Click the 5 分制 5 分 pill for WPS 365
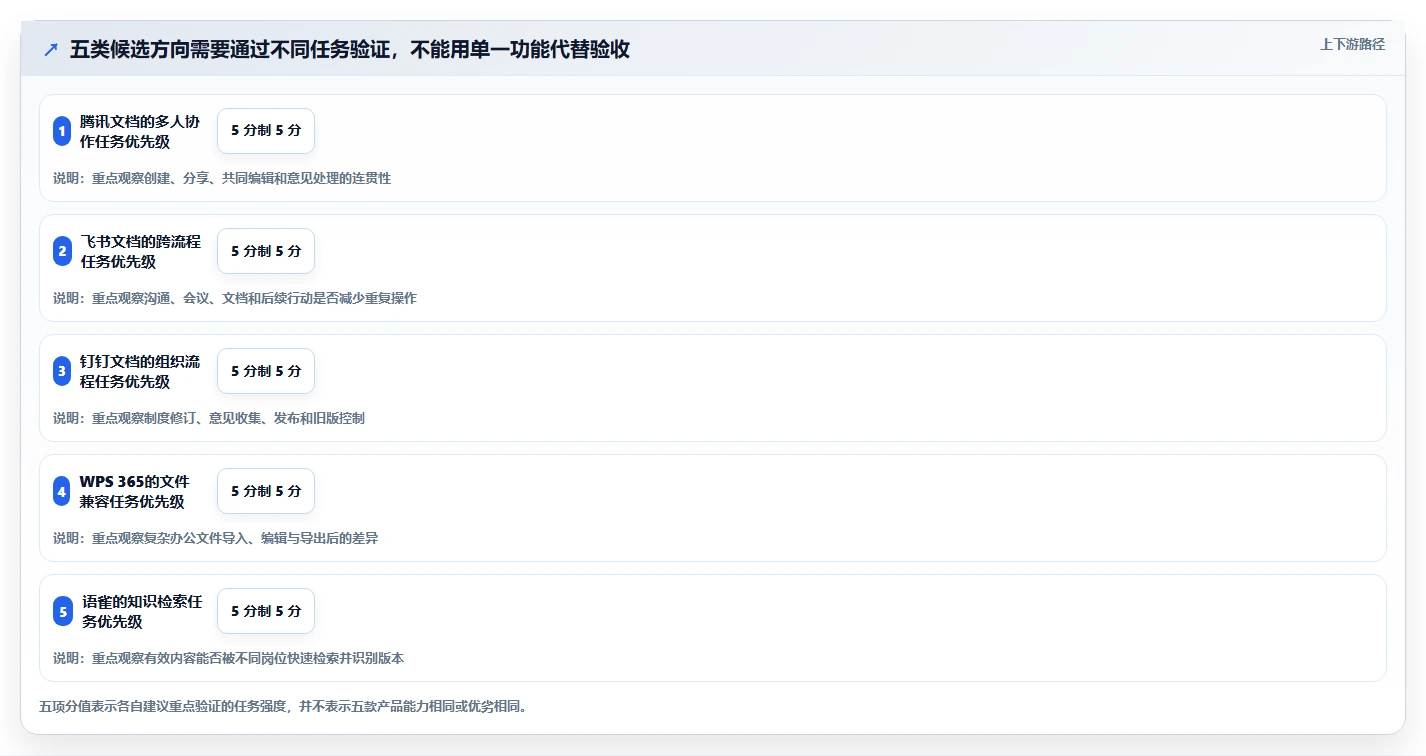The image size is (1426, 756). tap(266, 491)
